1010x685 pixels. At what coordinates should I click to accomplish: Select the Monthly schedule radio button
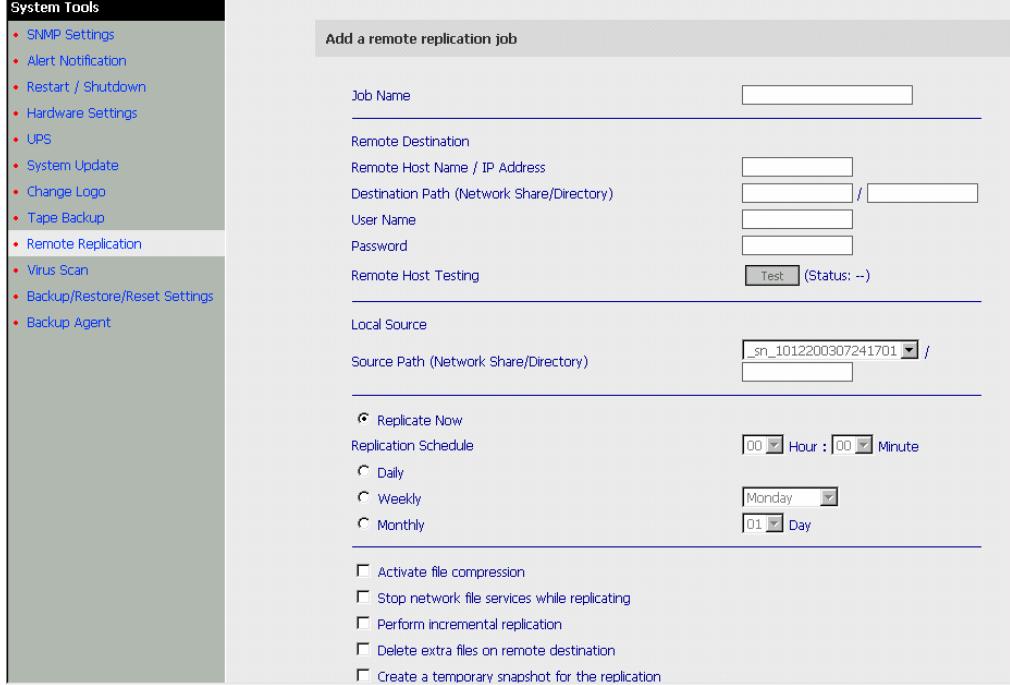pos(363,523)
